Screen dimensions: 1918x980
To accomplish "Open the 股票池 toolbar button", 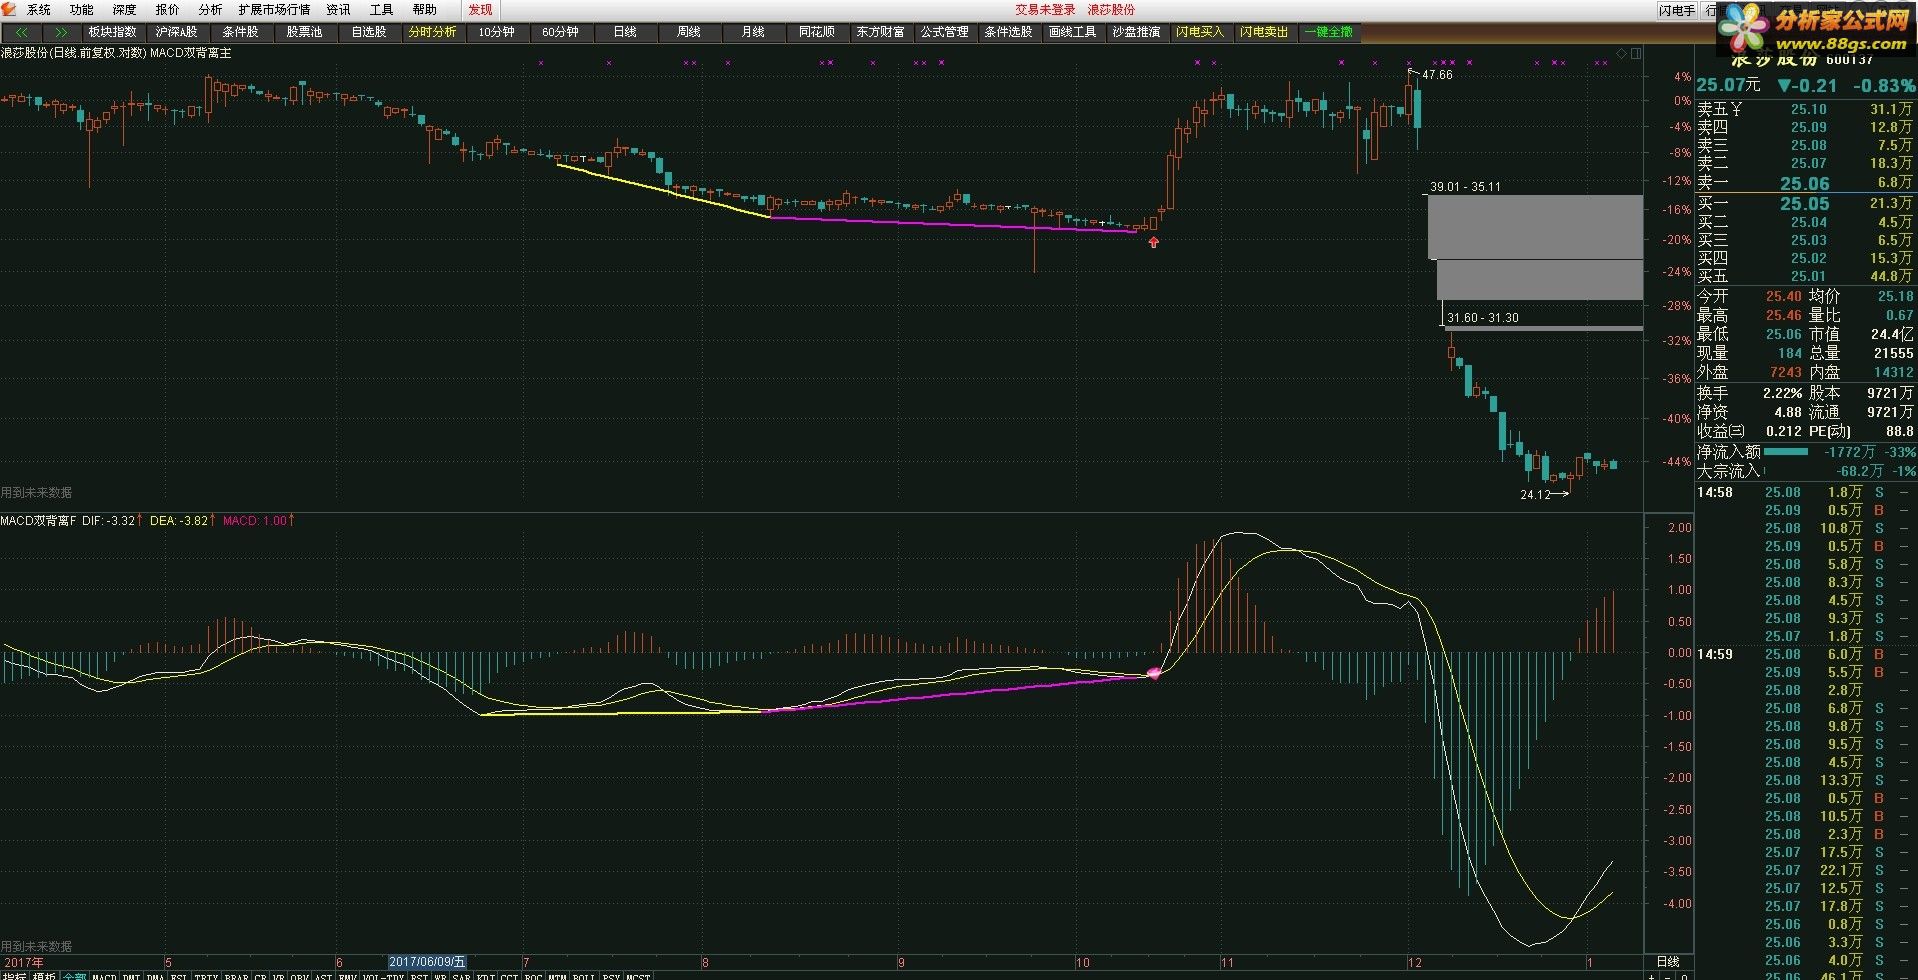I will tap(304, 32).
